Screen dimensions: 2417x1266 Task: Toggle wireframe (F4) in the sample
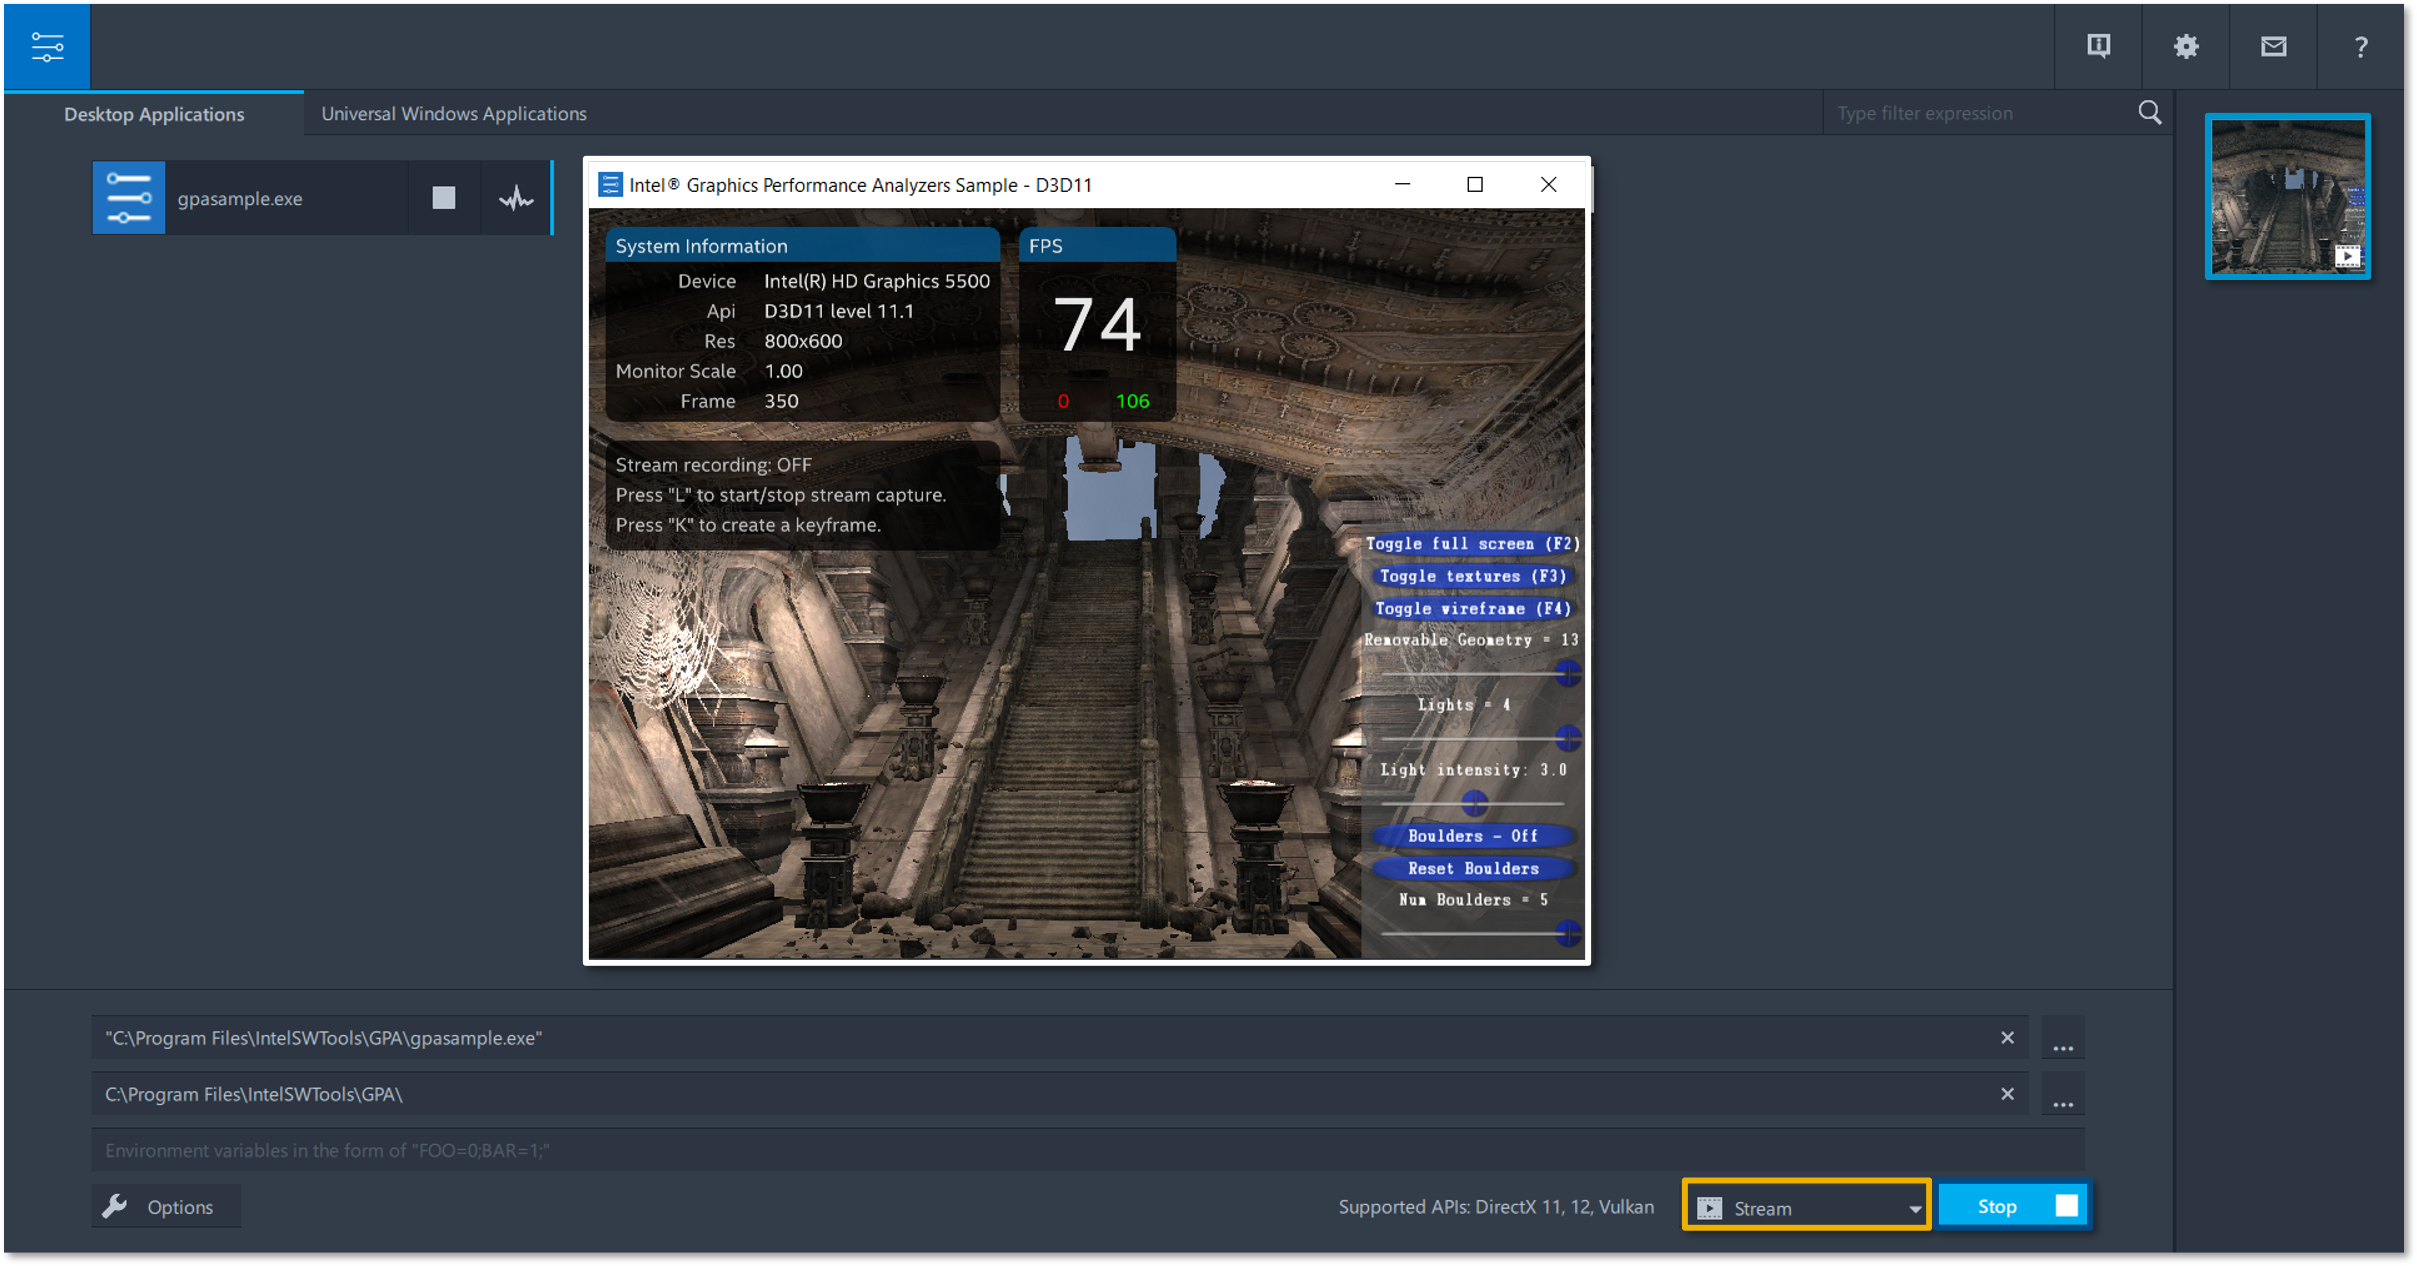click(x=1472, y=608)
